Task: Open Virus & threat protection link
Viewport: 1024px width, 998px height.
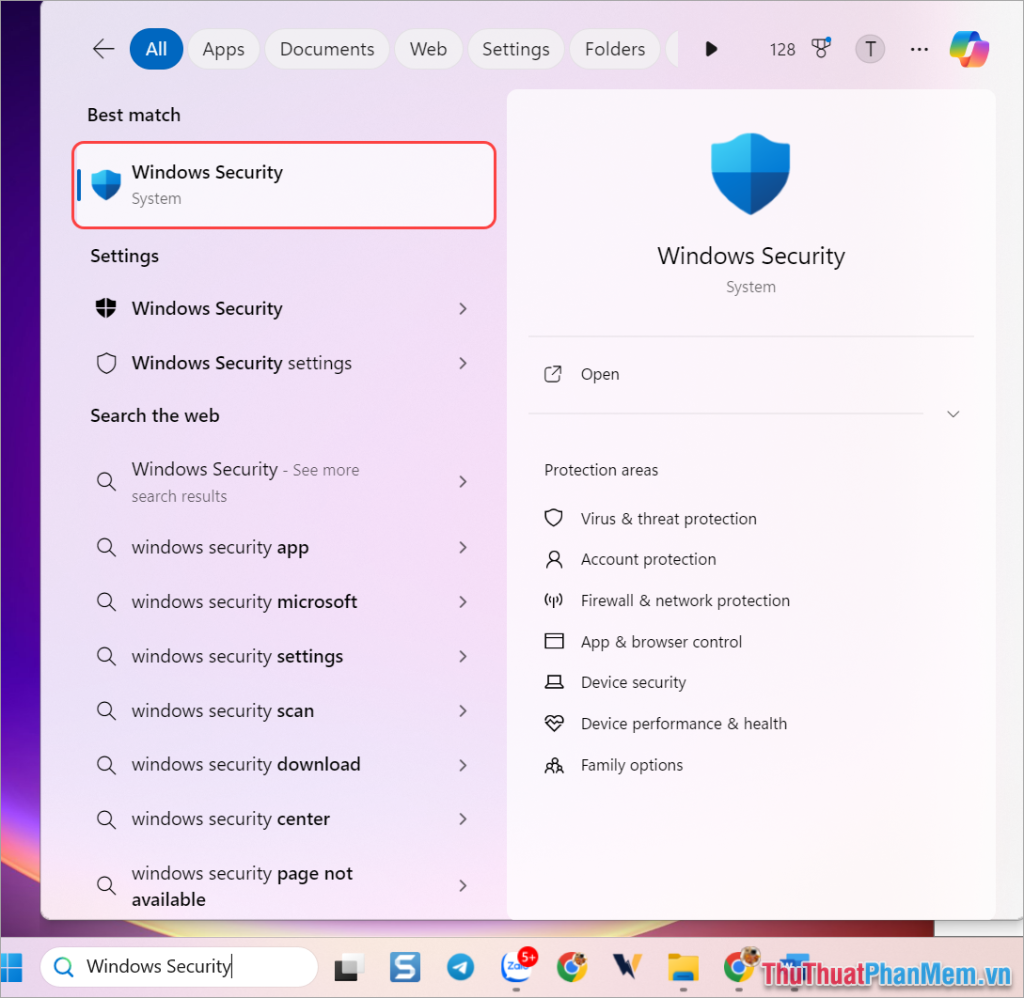Action: (669, 519)
